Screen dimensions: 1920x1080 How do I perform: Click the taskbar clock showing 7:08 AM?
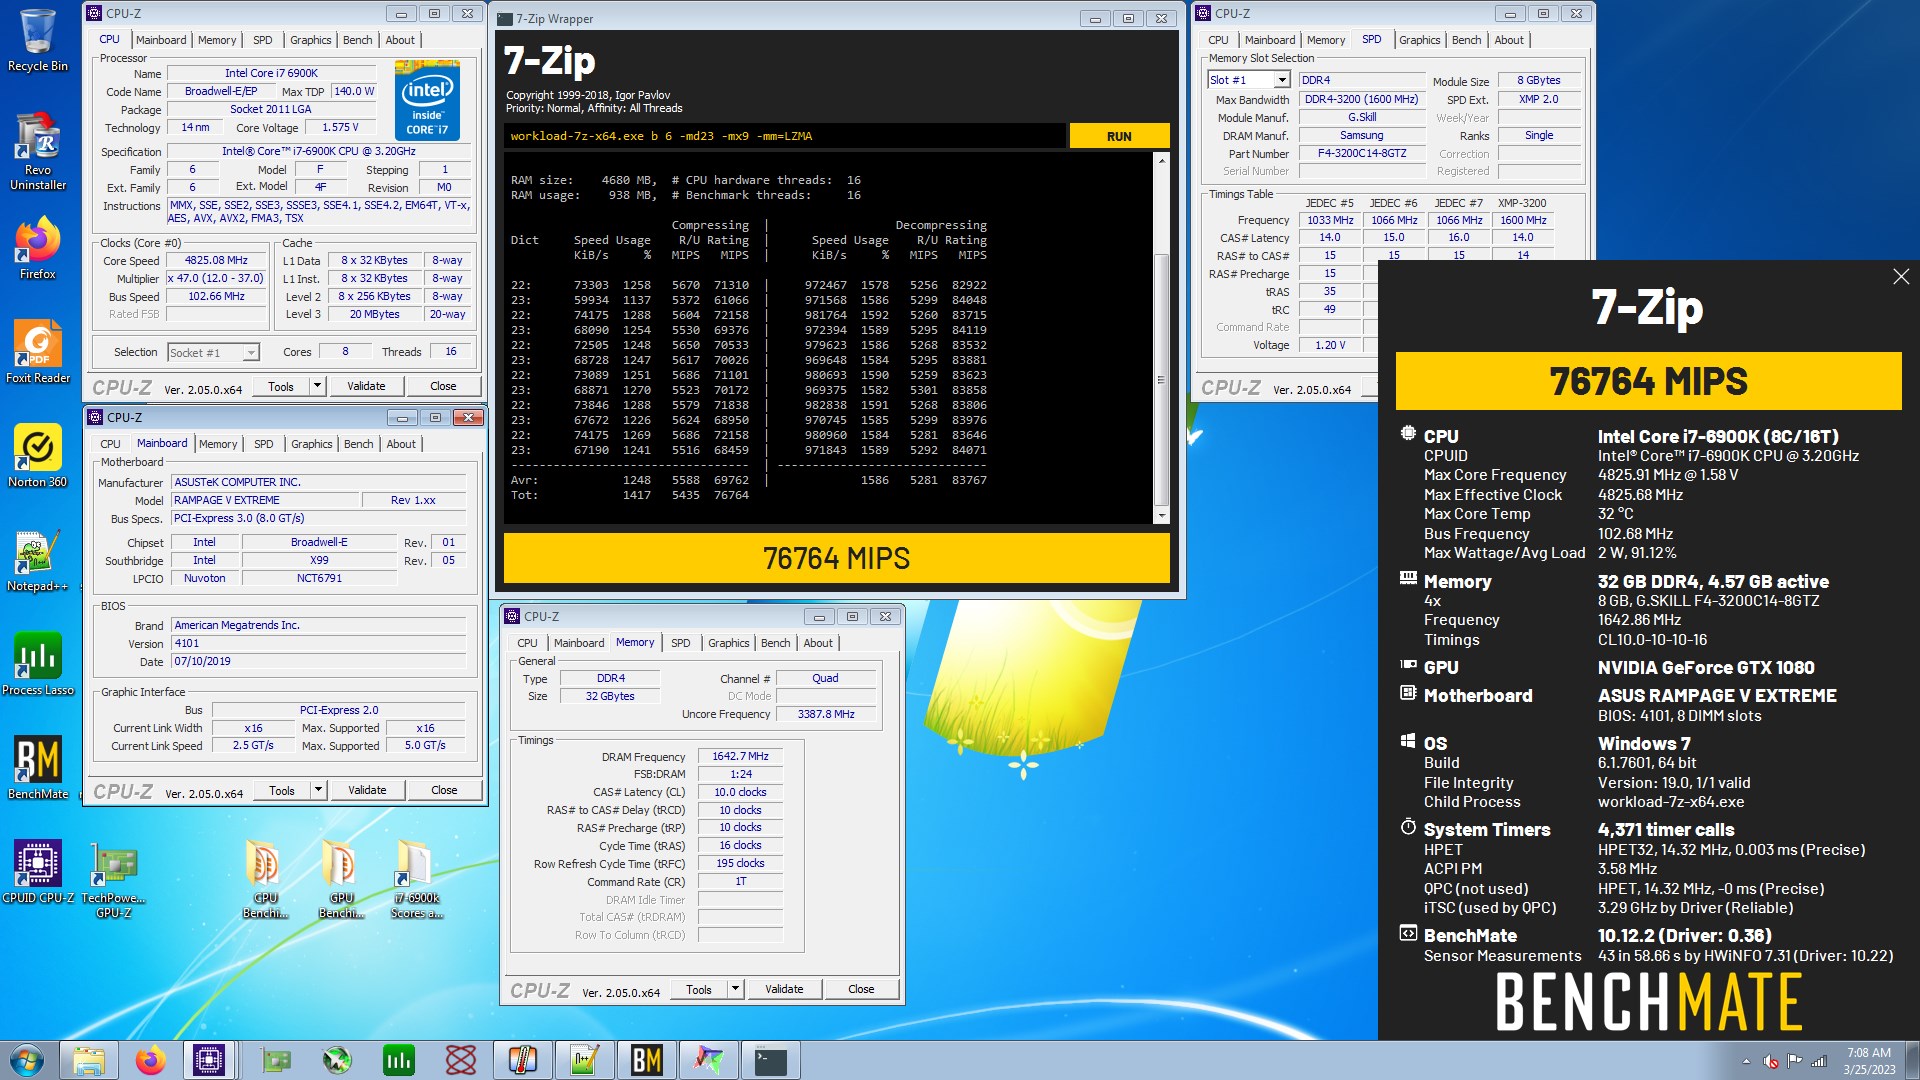pyautogui.click(x=1869, y=1061)
